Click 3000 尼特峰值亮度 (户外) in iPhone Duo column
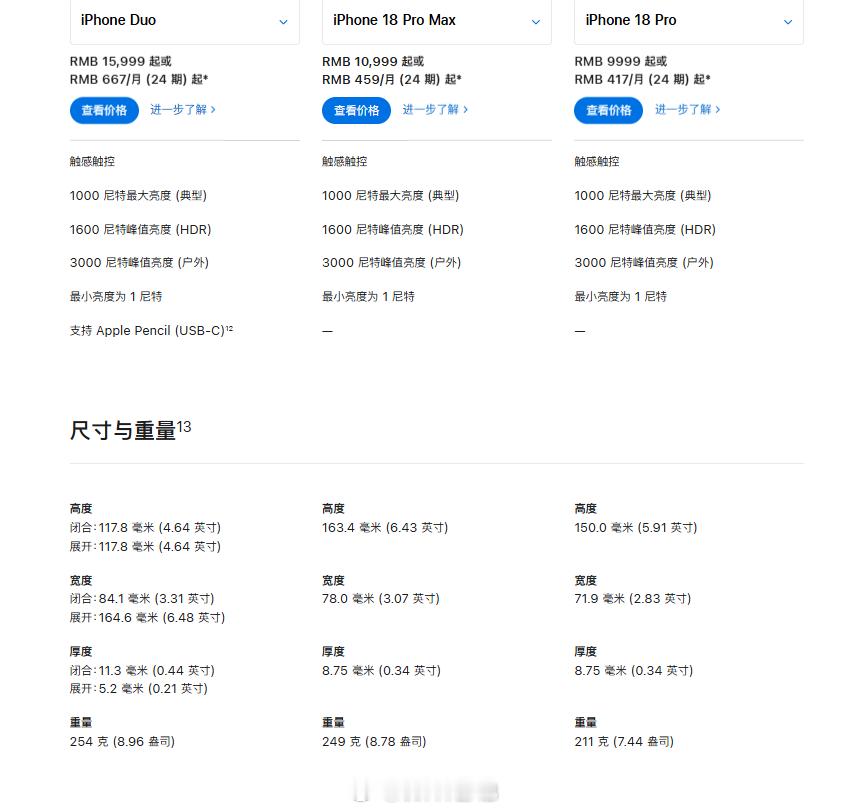 139,263
